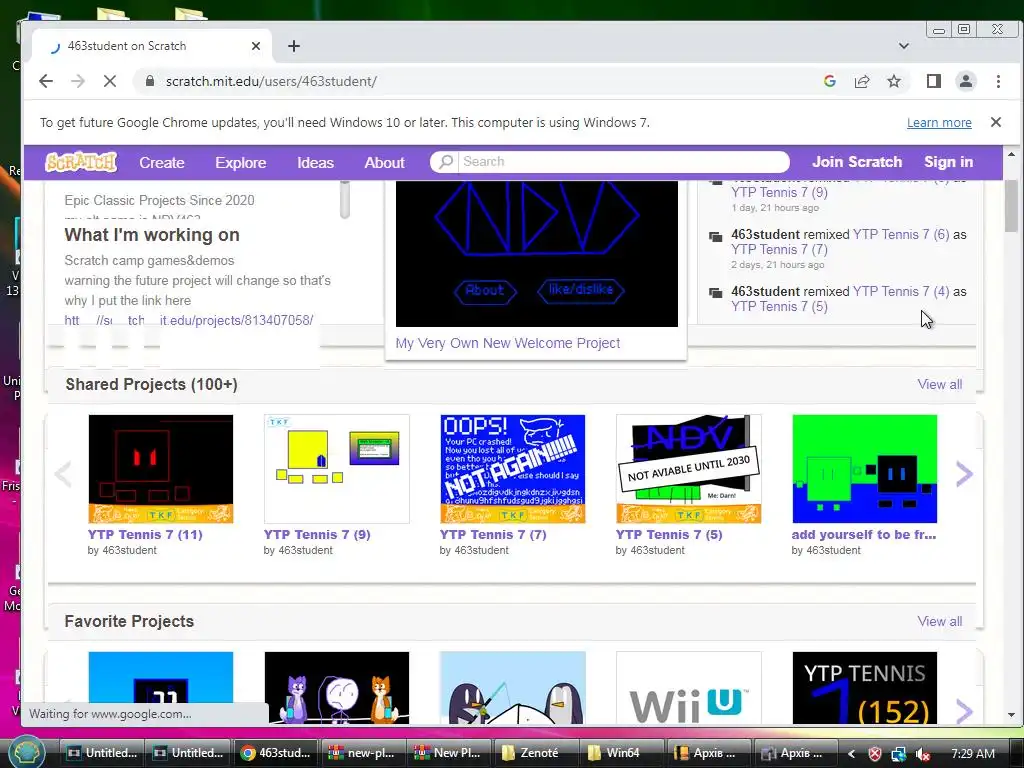Click Sign in
The image size is (1024, 768).
(x=948, y=162)
